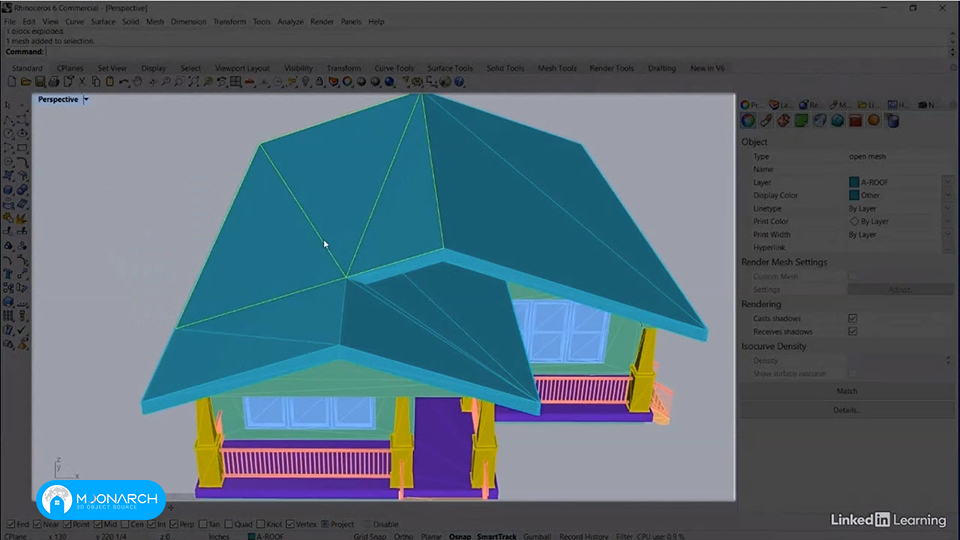Click the status bar A-ROOF layer swatch

pos(251,536)
